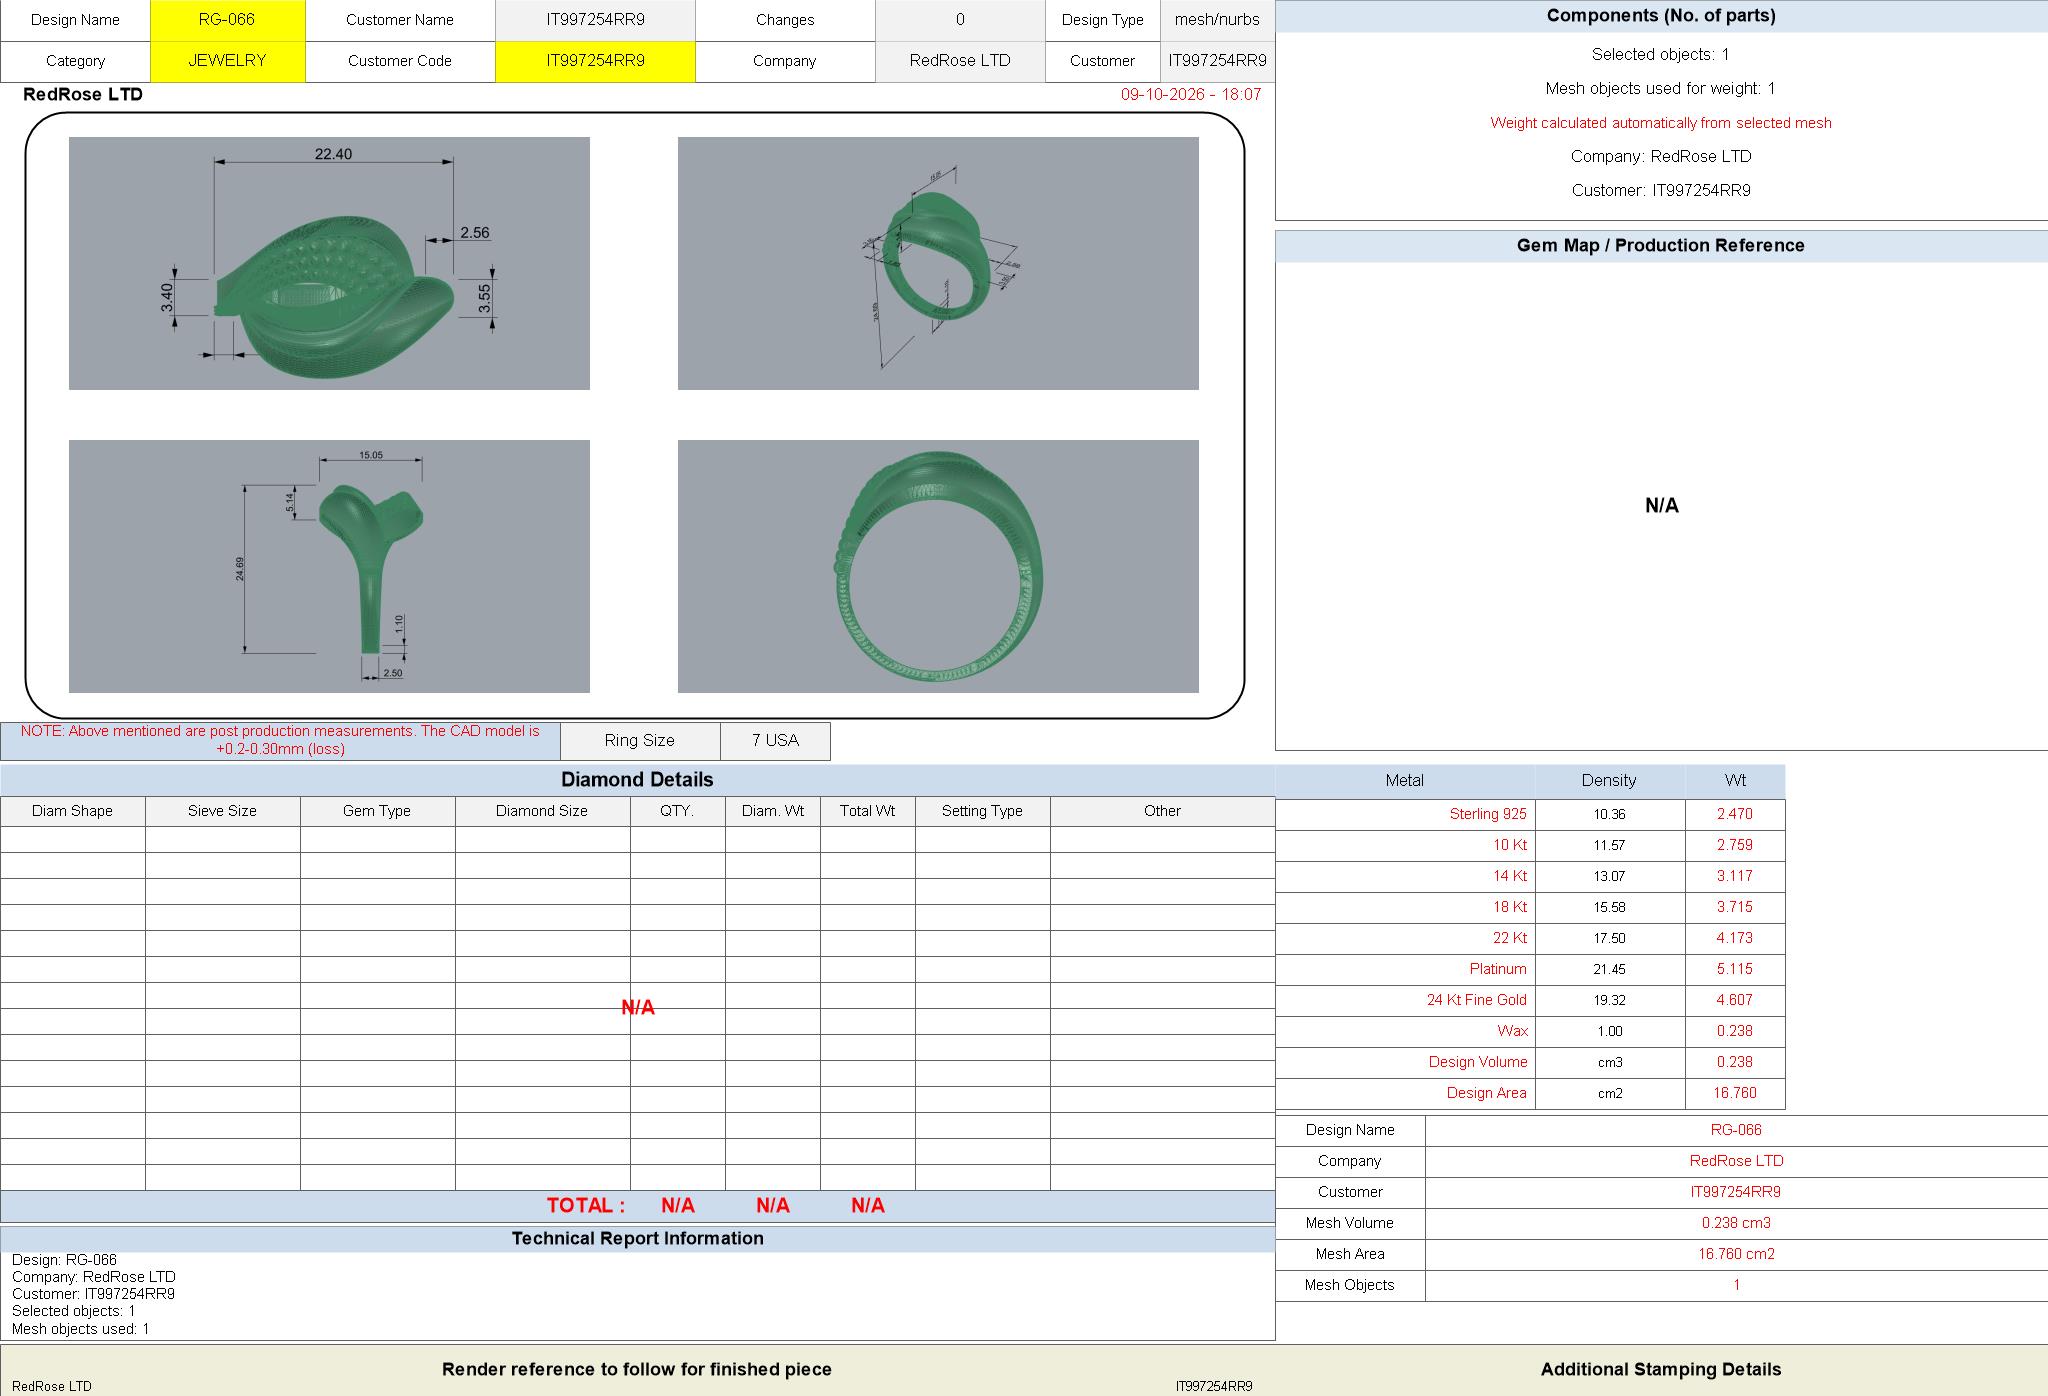The width and height of the screenshot is (2048, 1396).
Task: Click the Diam Shape column header
Action: pos(73,811)
